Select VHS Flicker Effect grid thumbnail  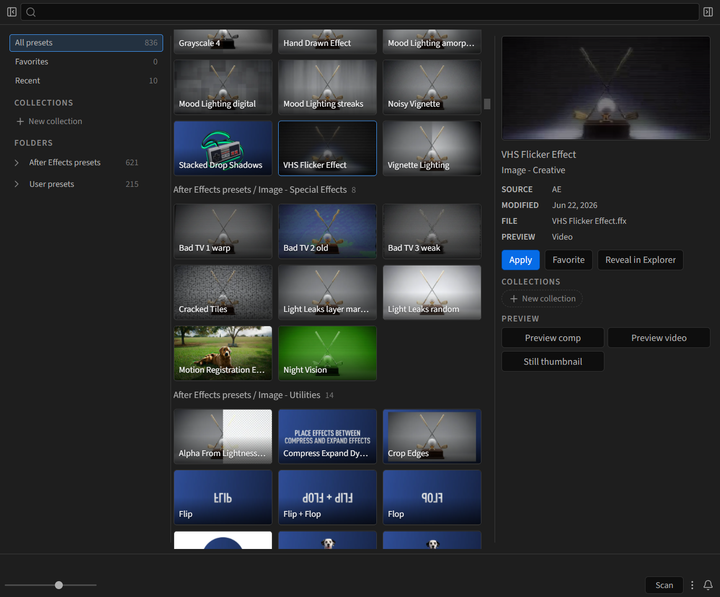pyautogui.click(x=327, y=148)
